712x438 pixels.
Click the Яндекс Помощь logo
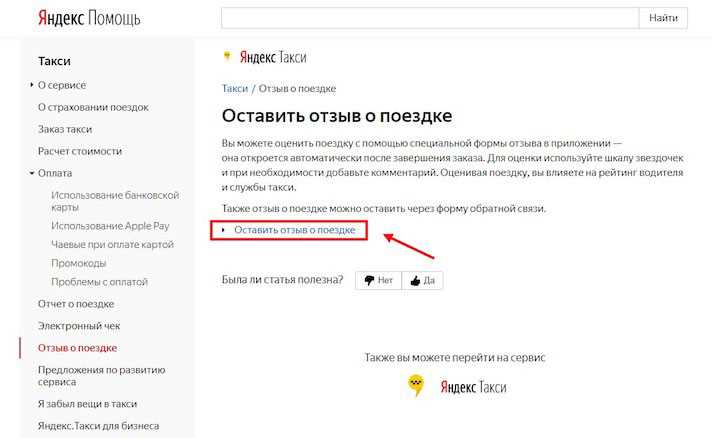pyautogui.click(x=89, y=19)
